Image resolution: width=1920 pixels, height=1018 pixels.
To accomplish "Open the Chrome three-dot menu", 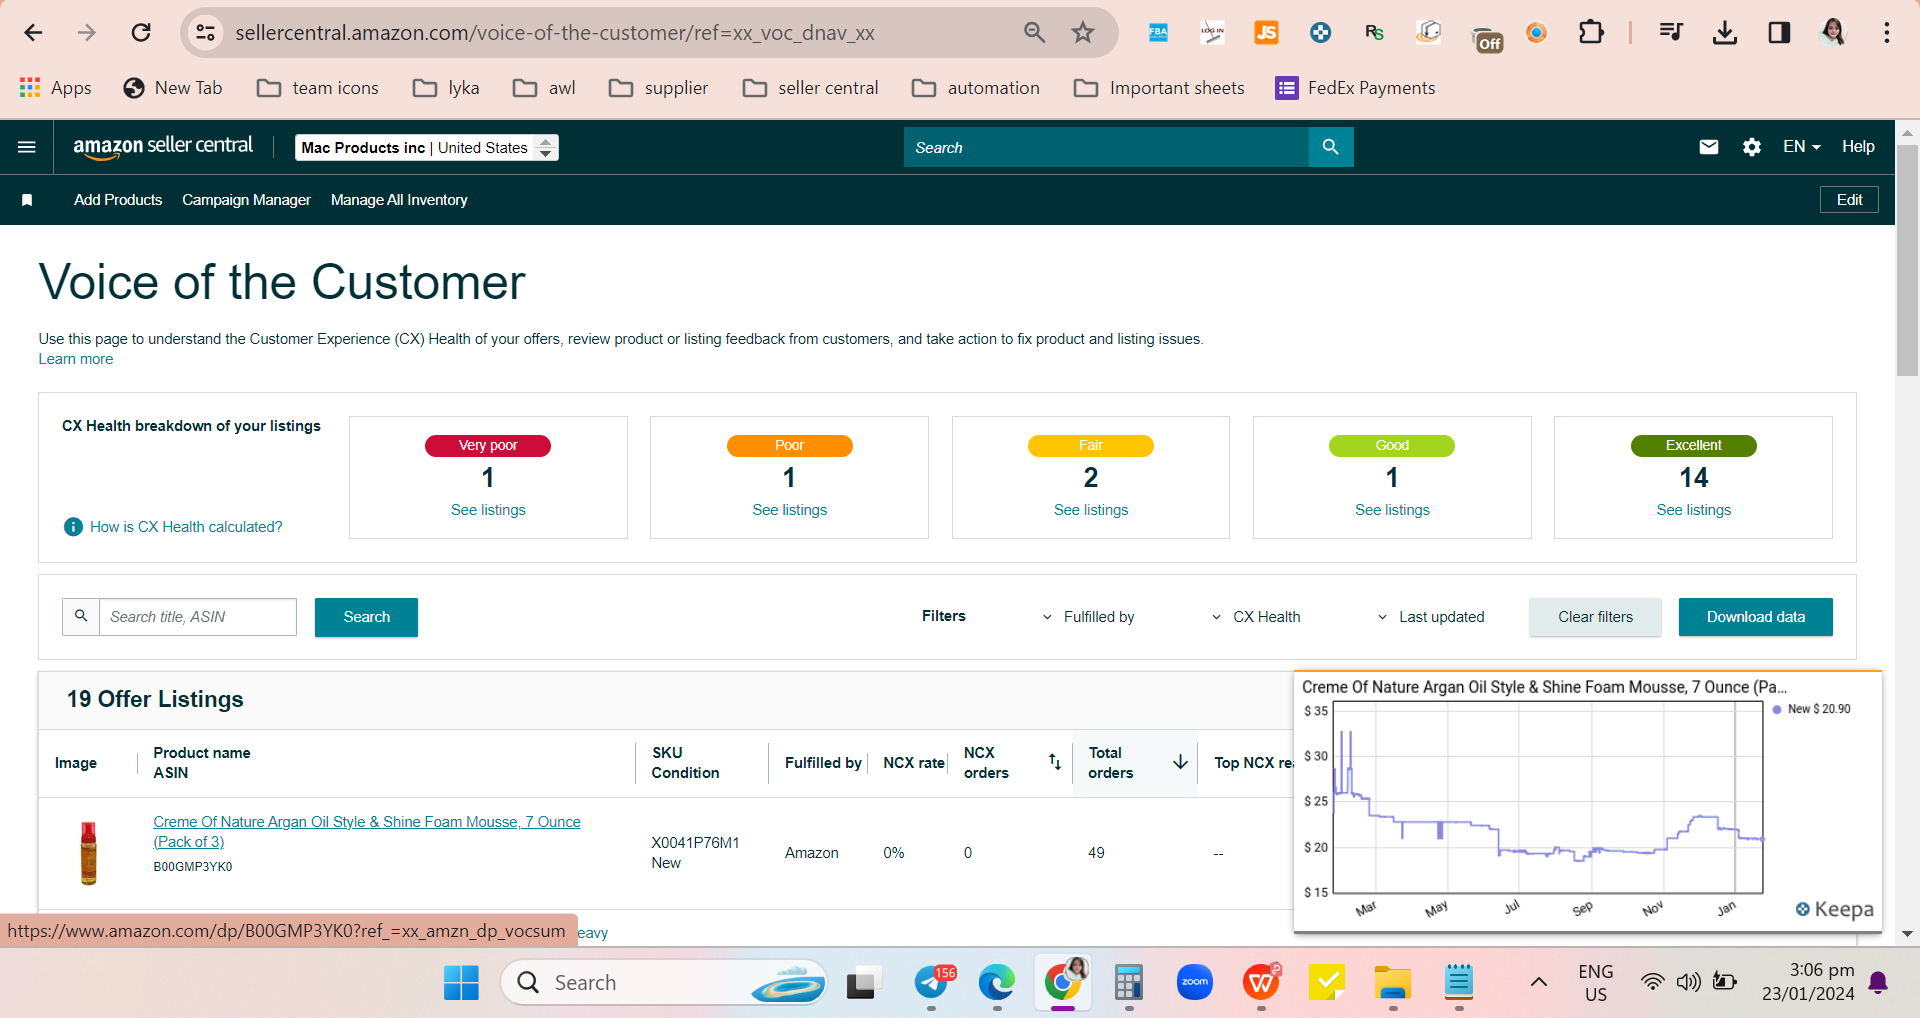I will [x=1887, y=33].
